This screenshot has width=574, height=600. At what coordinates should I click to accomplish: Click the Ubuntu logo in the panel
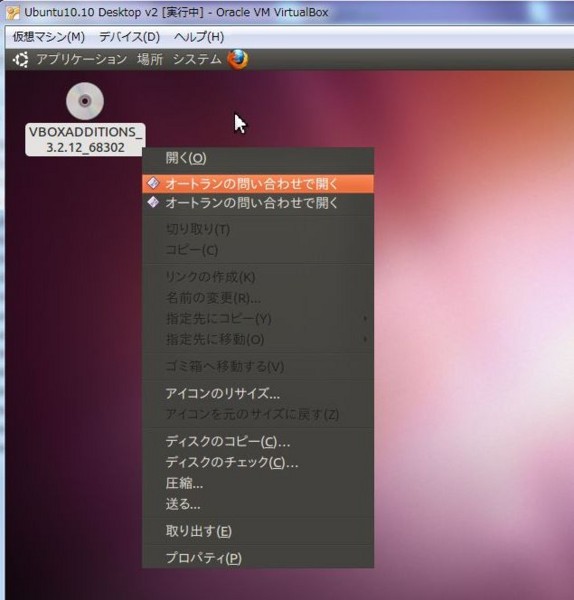coord(20,60)
